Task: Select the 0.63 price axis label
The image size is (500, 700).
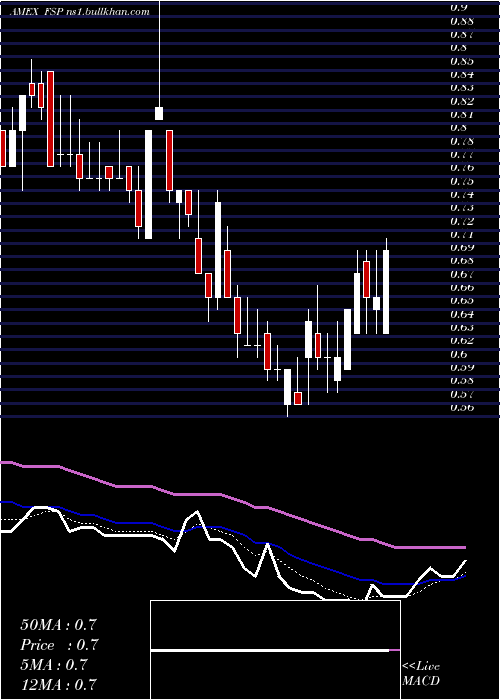Action: (462, 327)
